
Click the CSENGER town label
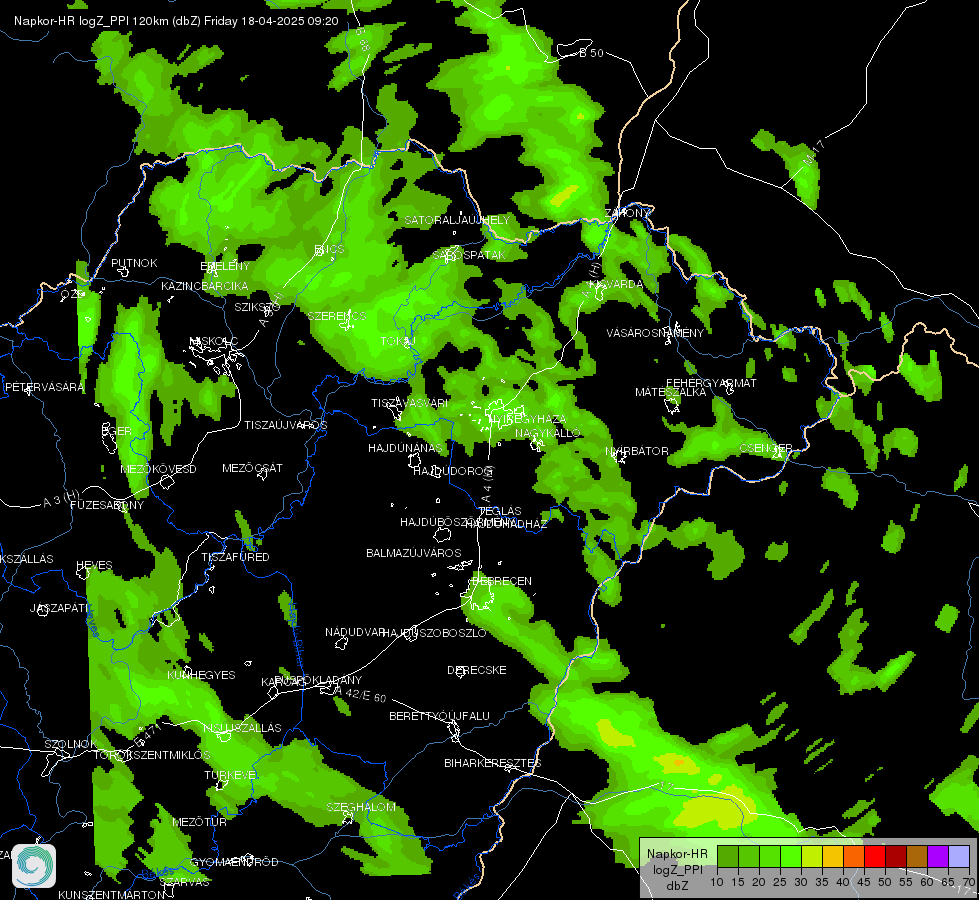[x=766, y=448]
